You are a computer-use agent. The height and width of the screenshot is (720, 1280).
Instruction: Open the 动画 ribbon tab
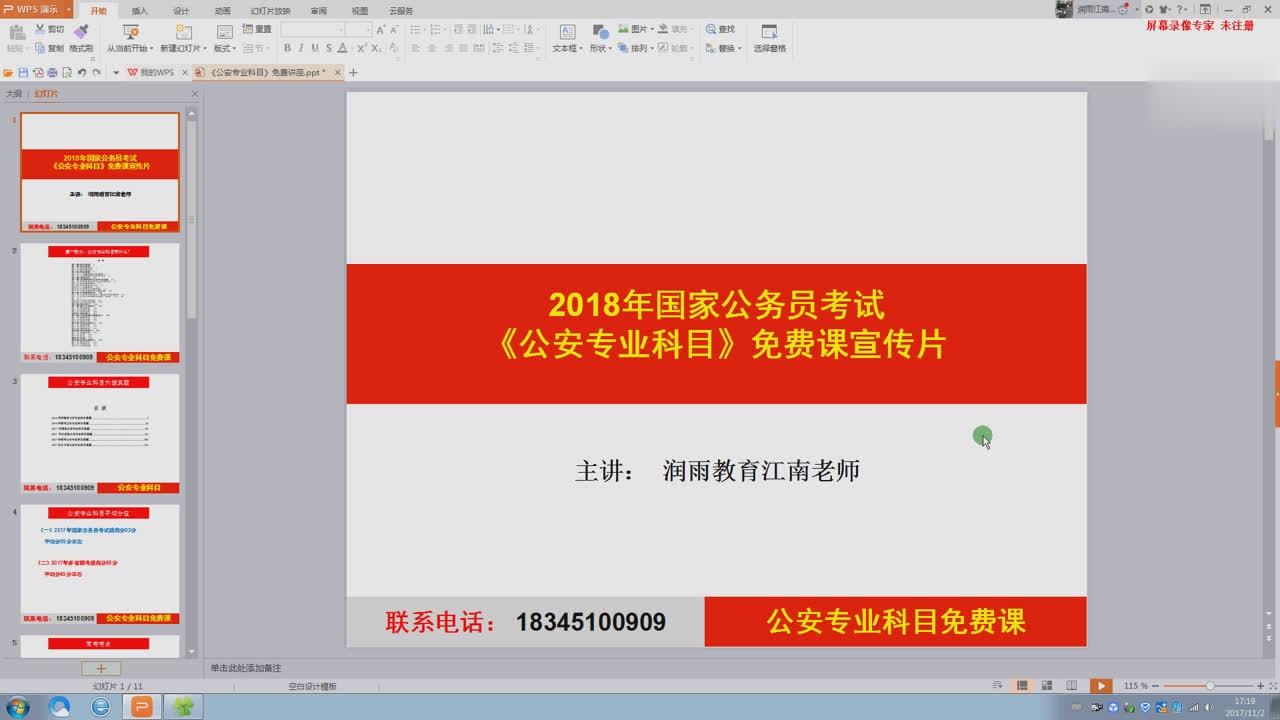(222, 11)
